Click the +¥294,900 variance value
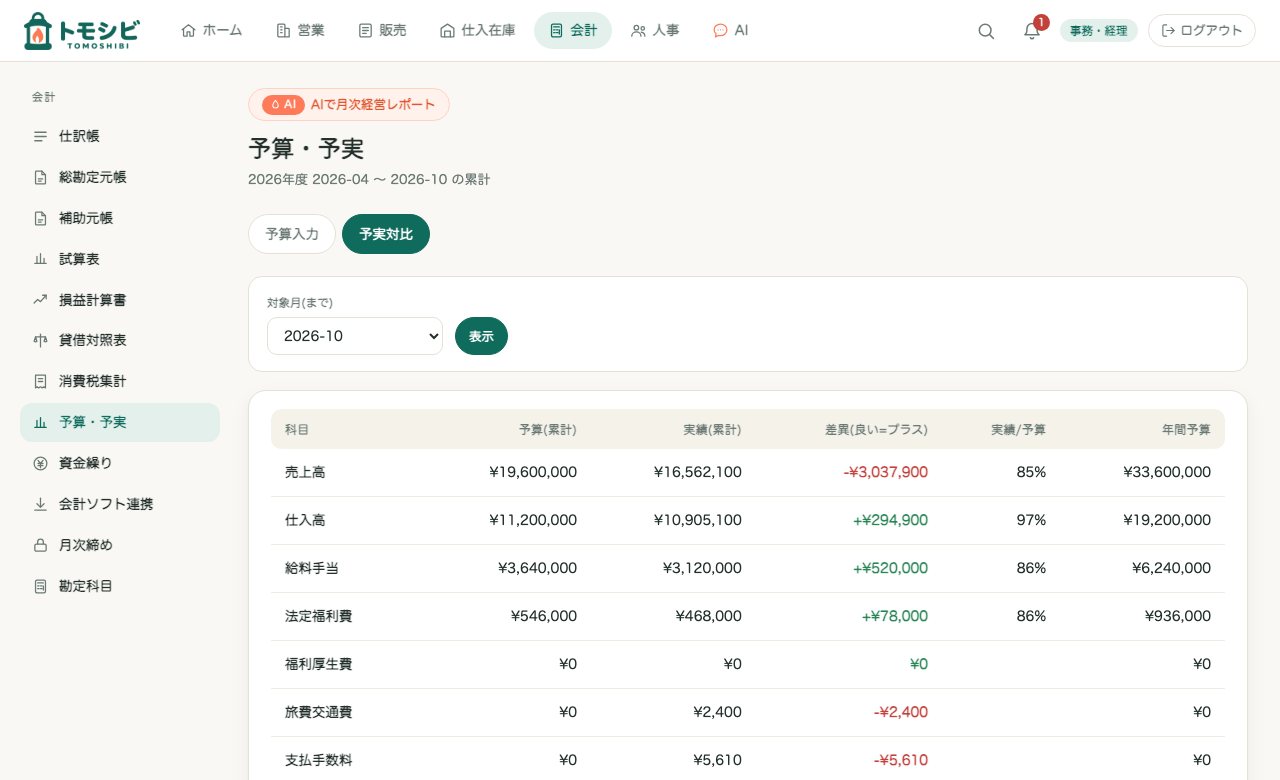The width and height of the screenshot is (1280, 780). point(890,520)
